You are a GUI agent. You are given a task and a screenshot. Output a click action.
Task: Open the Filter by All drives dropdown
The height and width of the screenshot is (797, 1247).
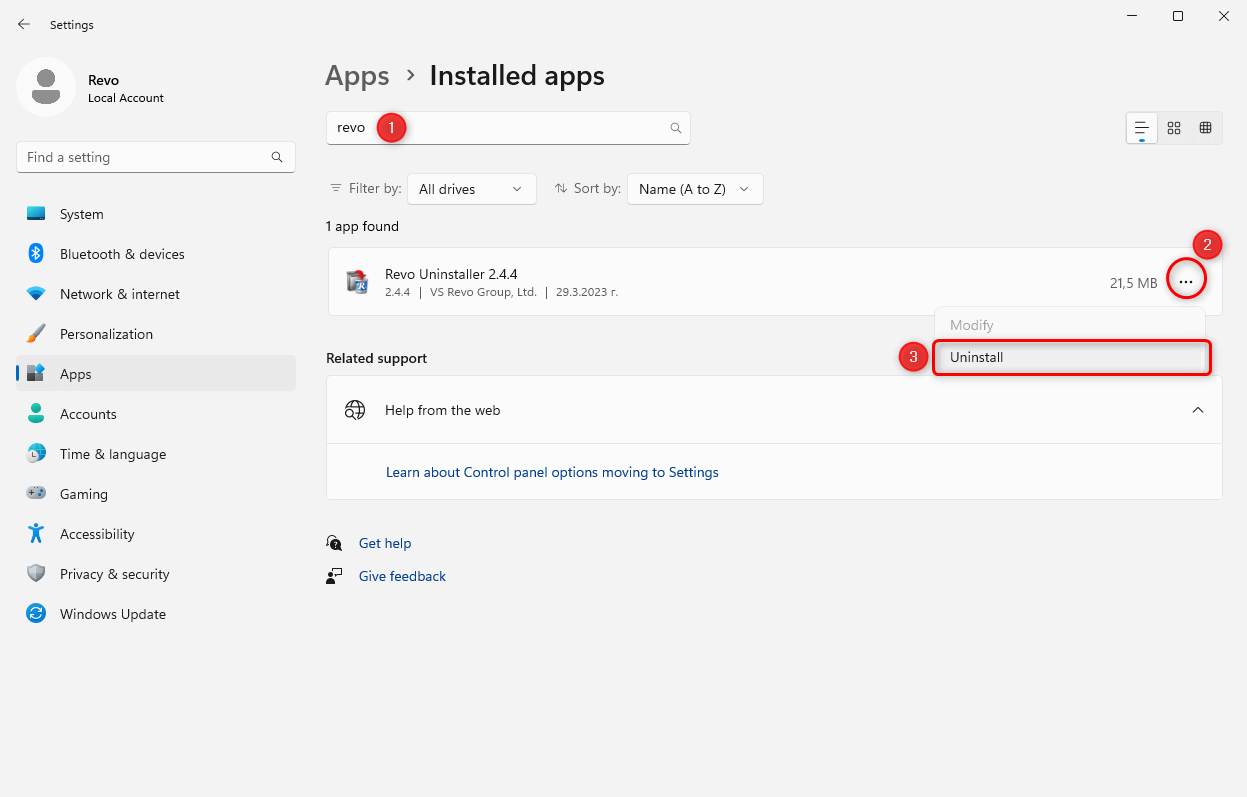(472, 189)
